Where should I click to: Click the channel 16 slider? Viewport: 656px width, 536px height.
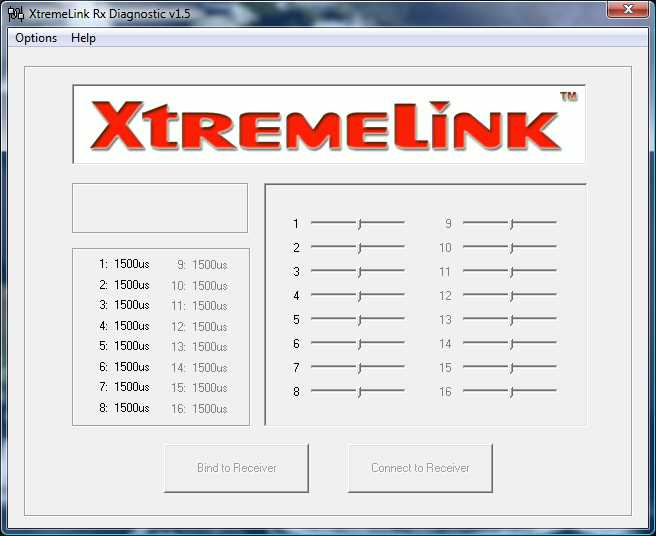coord(510,391)
